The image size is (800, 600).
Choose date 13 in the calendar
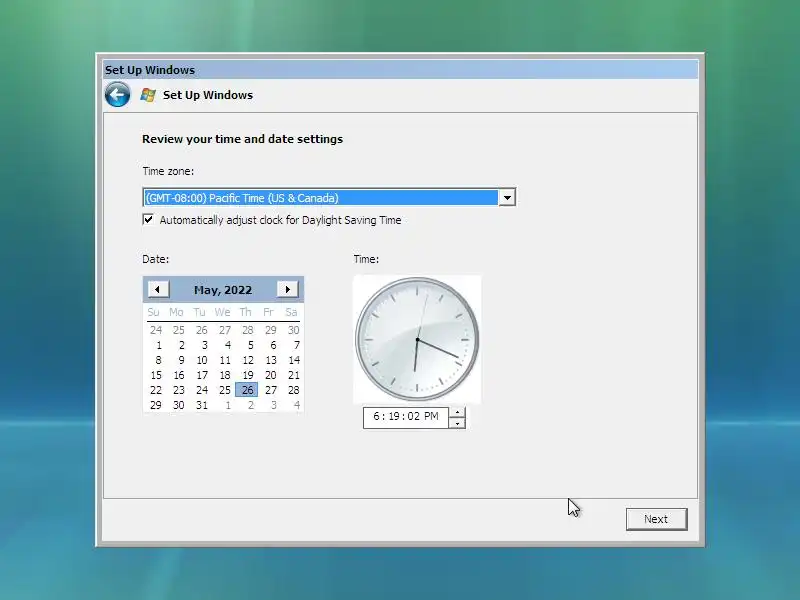point(271,360)
